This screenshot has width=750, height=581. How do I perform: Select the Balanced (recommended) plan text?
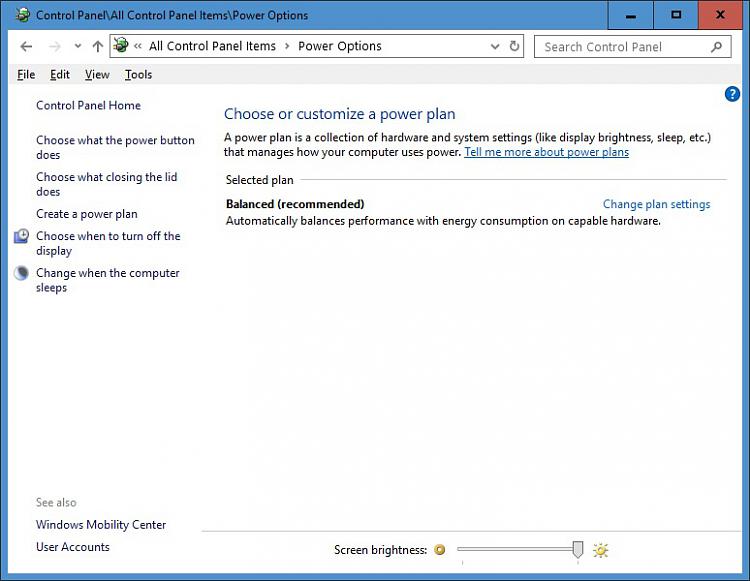[x=295, y=204]
